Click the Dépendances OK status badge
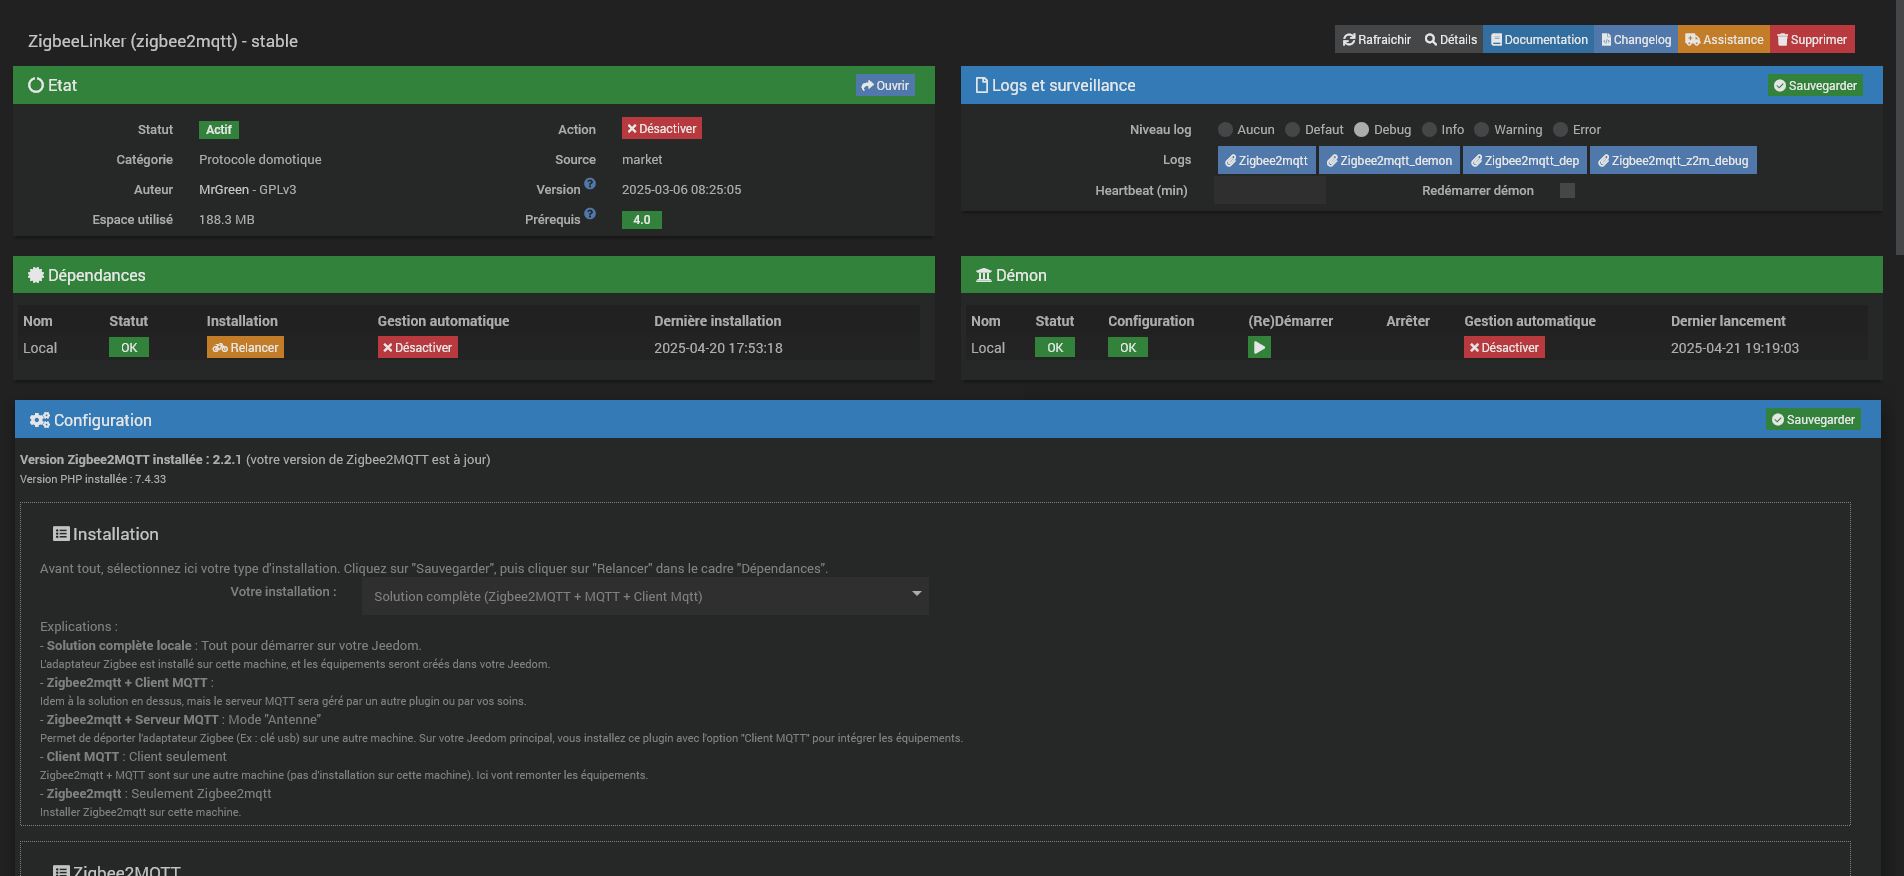Image resolution: width=1904 pixels, height=876 pixels. [x=129, y=348]
